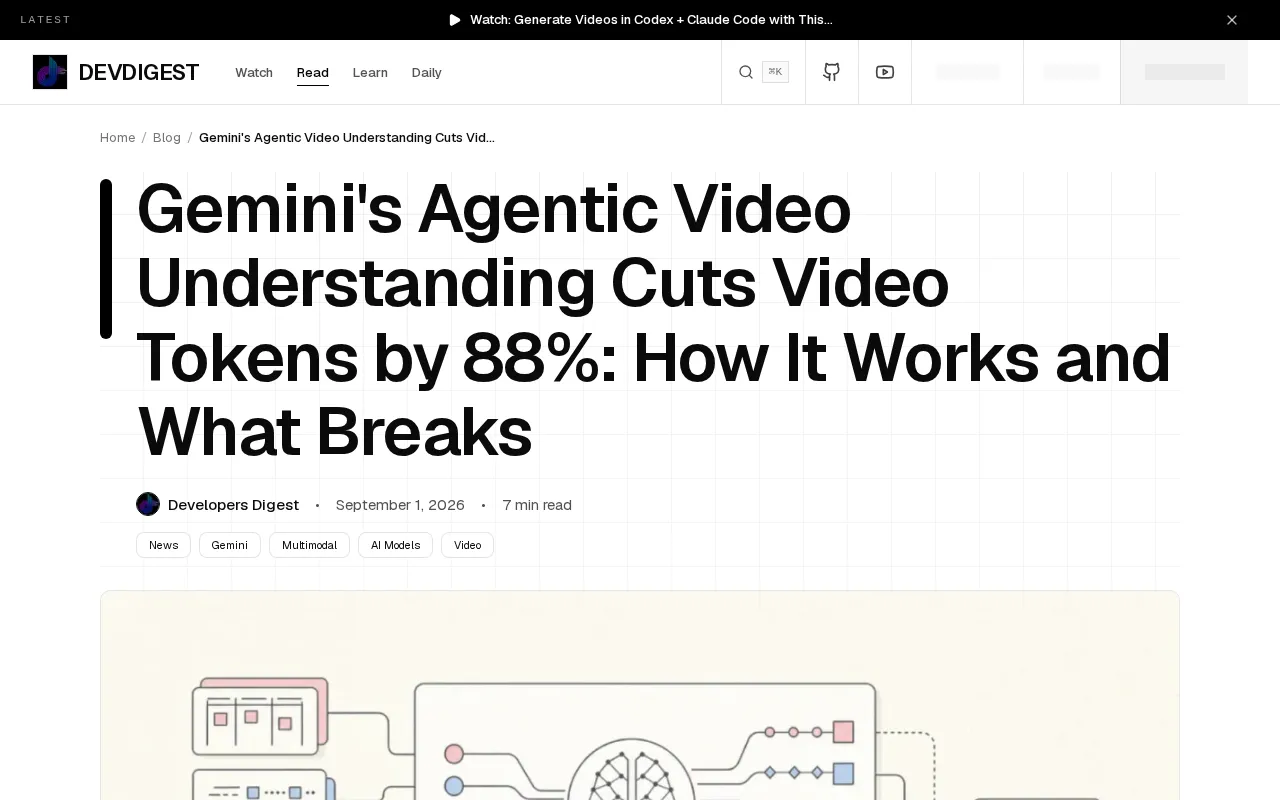Viewport: 1280px width, 800px height.
Task: Click the DEVDIGEST brand name
Action: tap(139, 72)
